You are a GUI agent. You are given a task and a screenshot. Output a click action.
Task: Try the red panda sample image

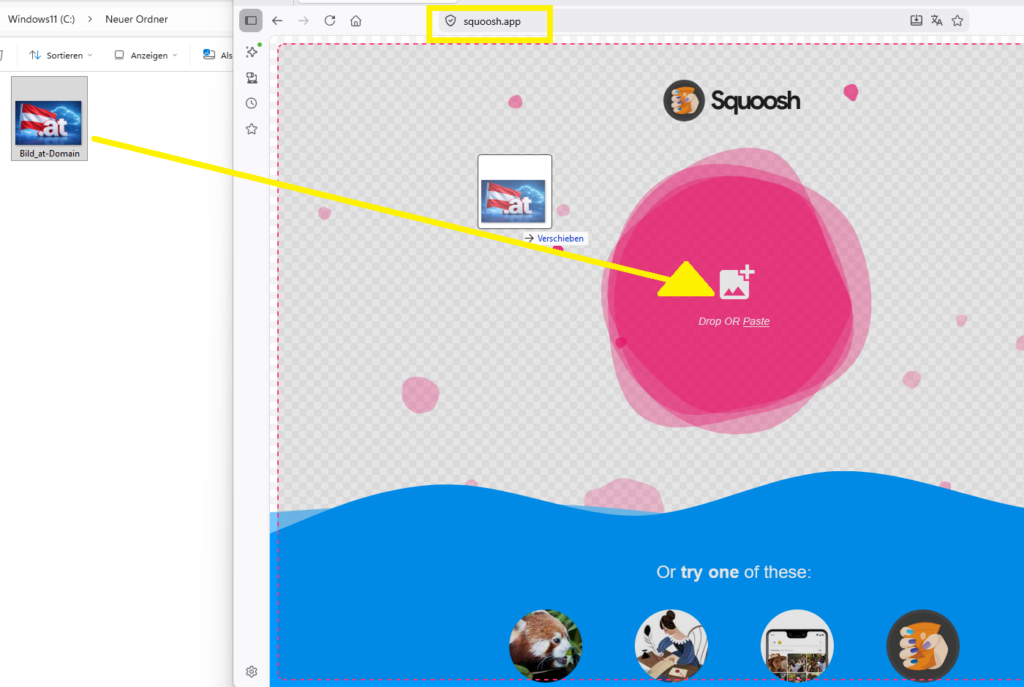tap(545, 645)
